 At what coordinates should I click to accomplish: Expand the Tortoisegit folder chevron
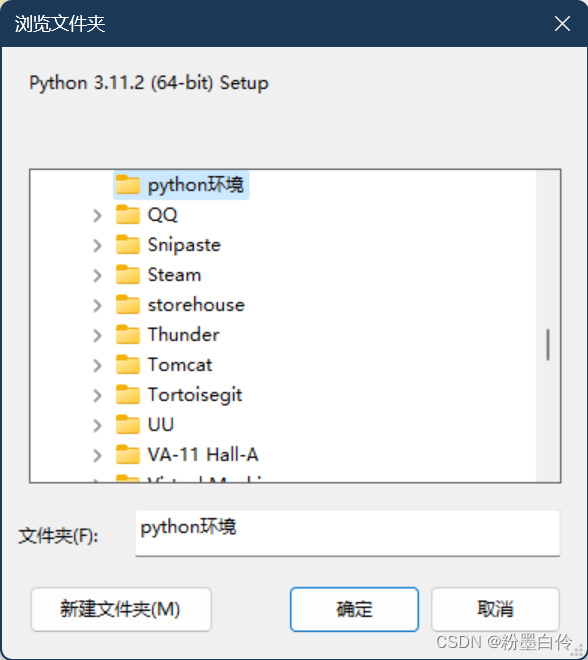(x=97, y=396)
